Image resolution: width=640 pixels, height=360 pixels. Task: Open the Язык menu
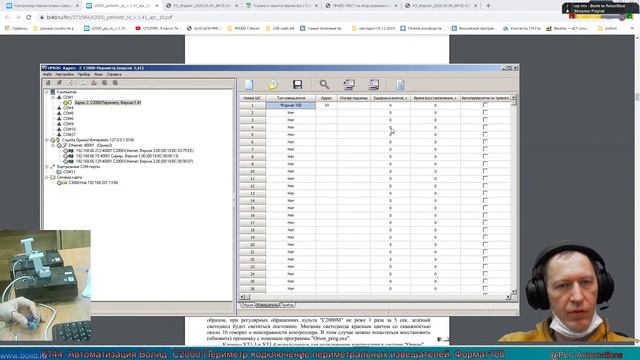click(x=98, y=74)
